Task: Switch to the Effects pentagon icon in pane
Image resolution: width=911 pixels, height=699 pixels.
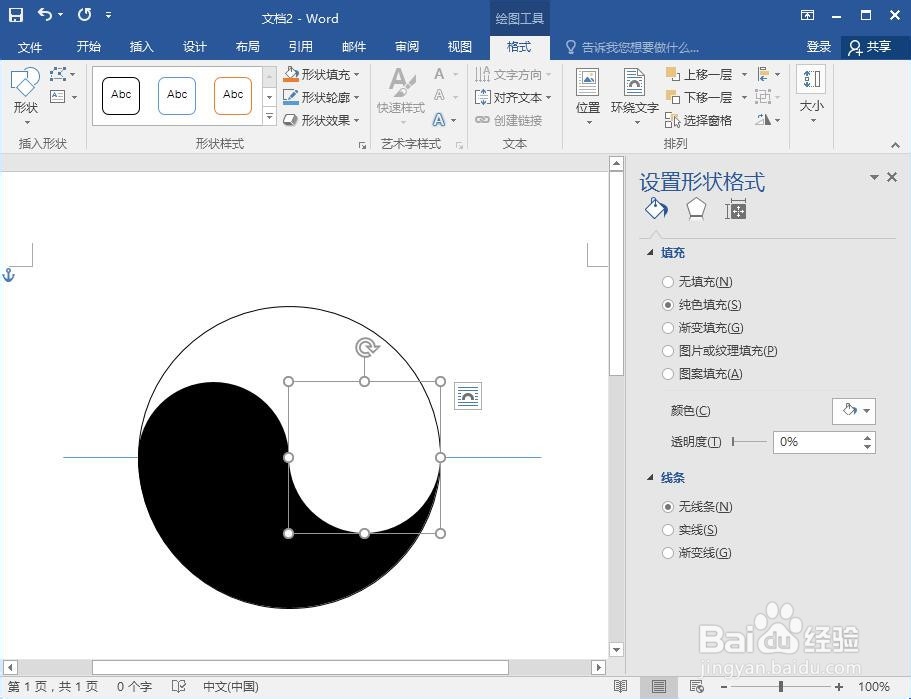Action: click(695, 209)
